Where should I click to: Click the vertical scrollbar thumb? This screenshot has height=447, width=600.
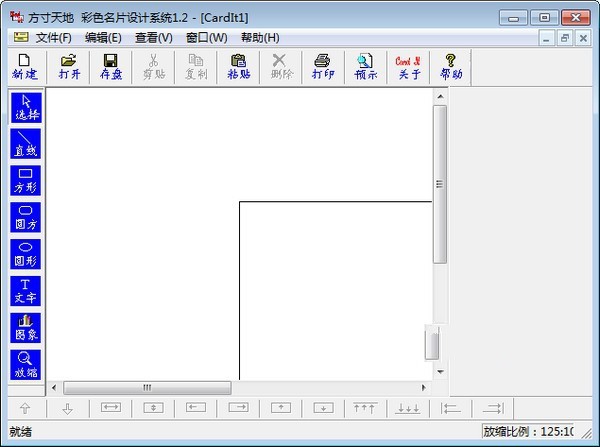[x=440, y=184]
